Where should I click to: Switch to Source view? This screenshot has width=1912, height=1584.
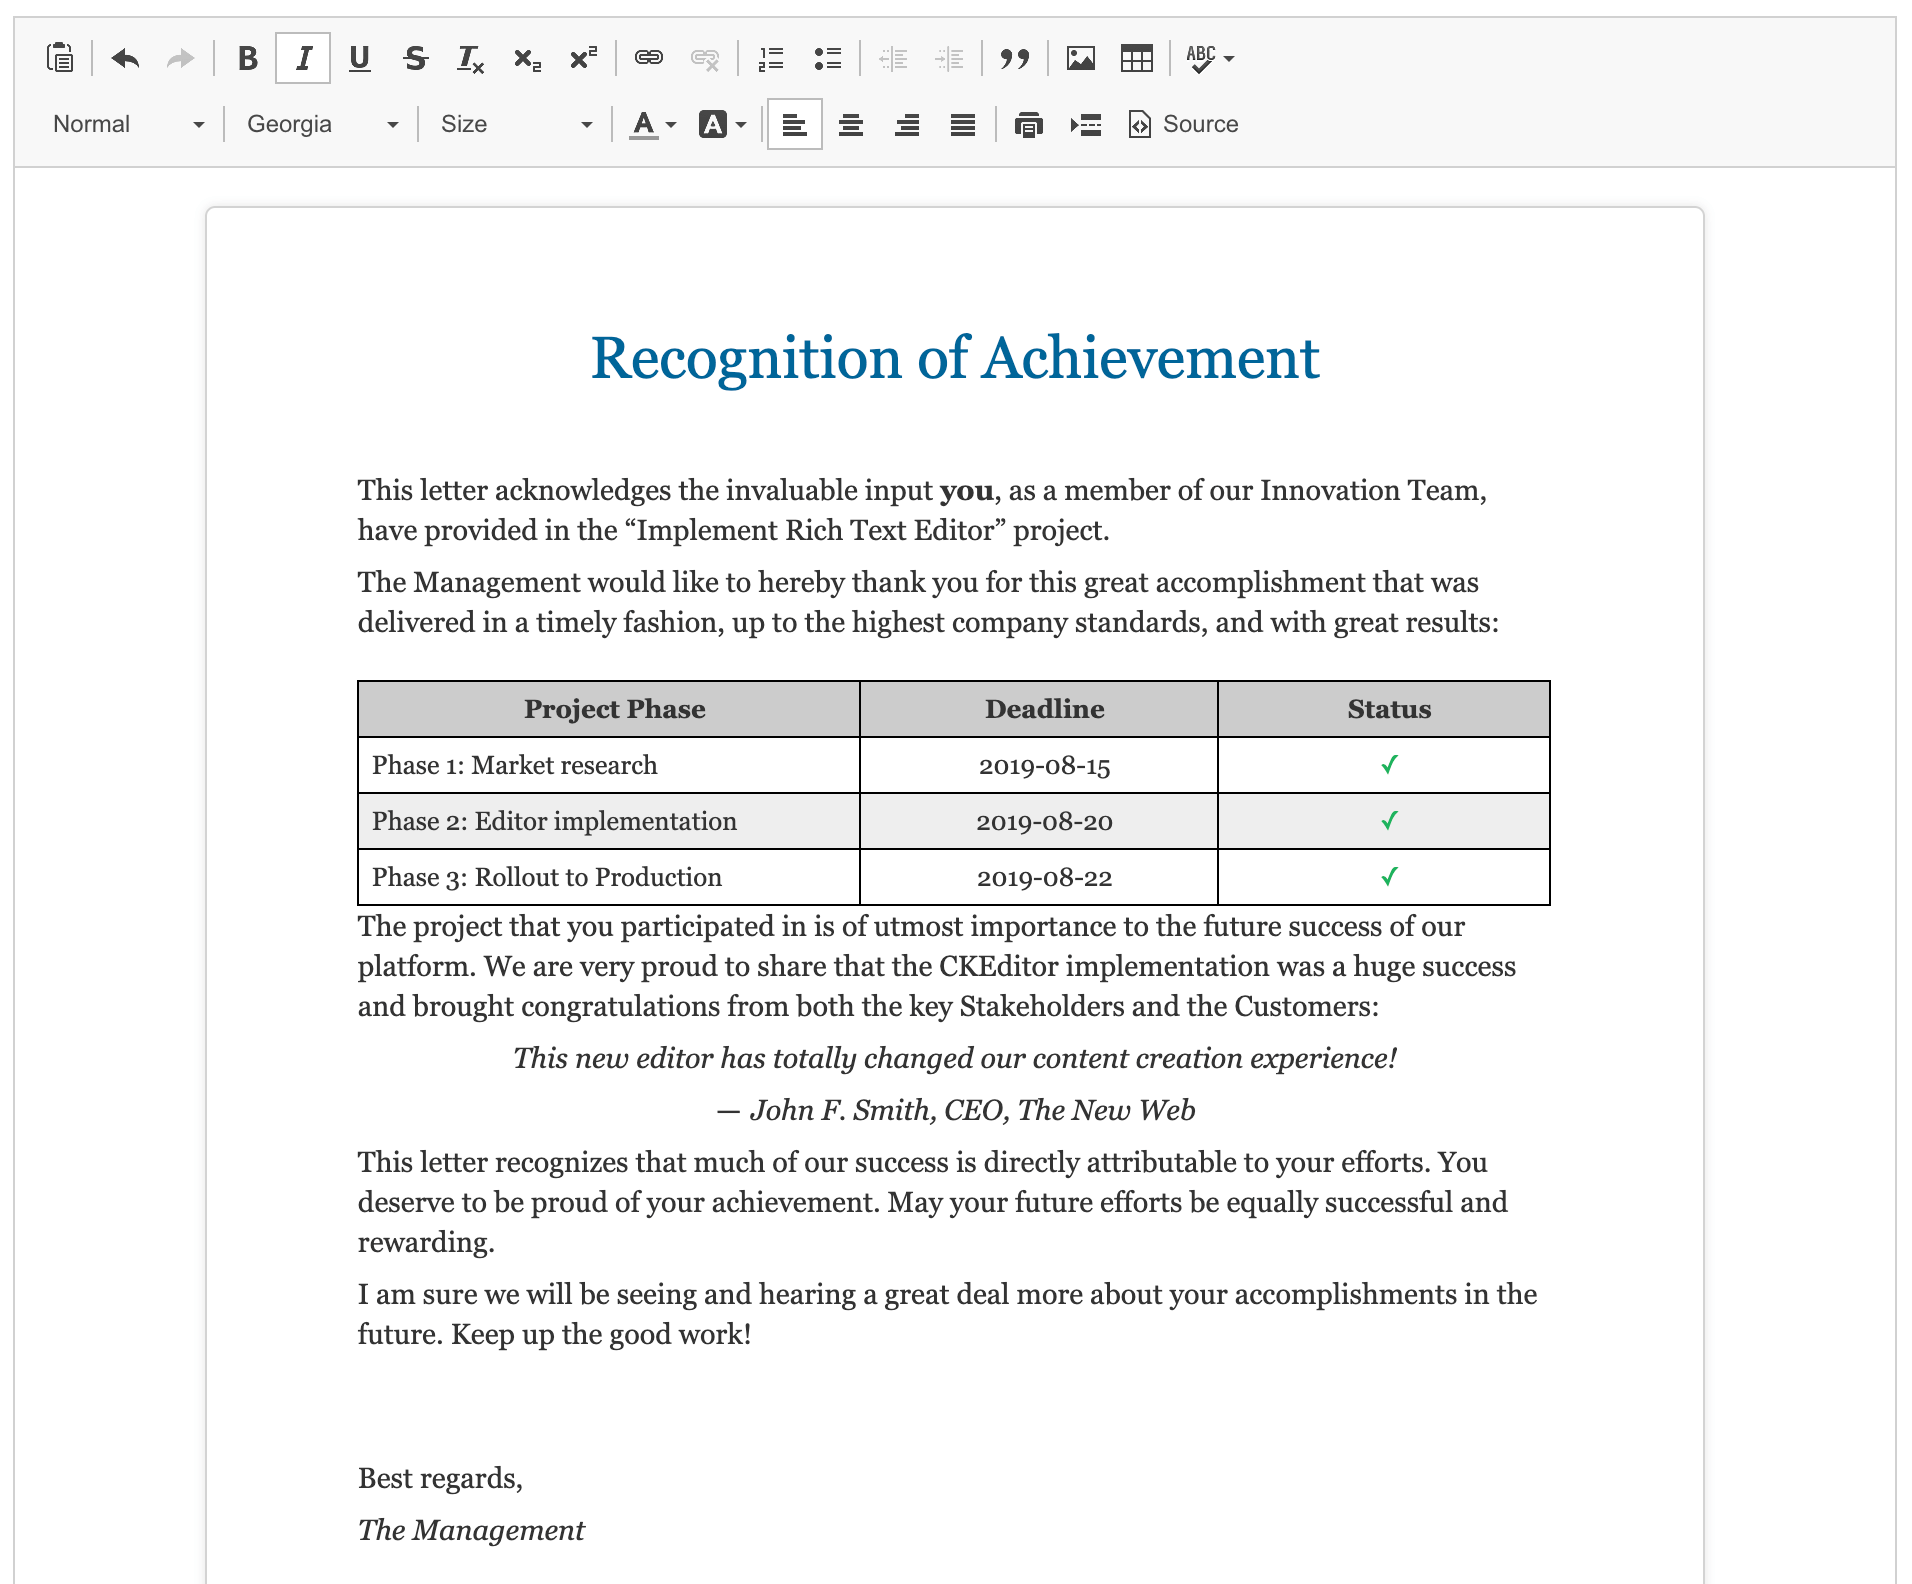click(1184, 124)
